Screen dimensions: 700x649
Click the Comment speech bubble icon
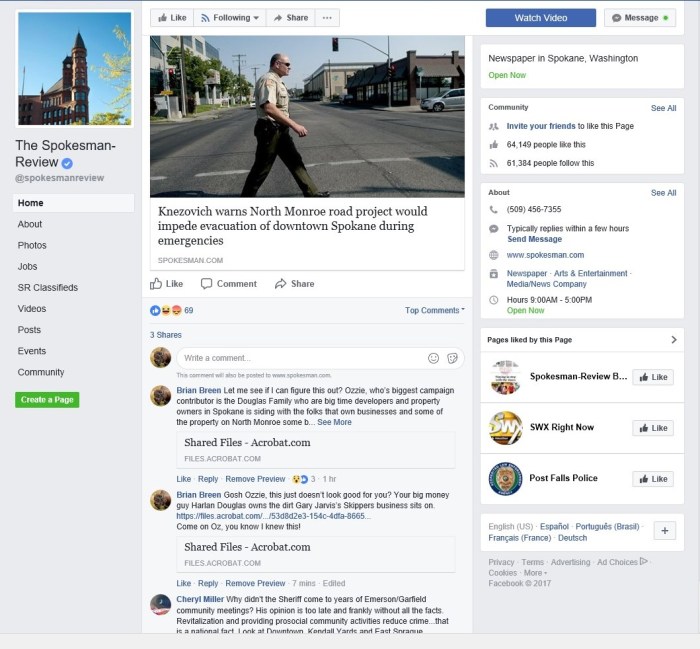pos(206,284)
